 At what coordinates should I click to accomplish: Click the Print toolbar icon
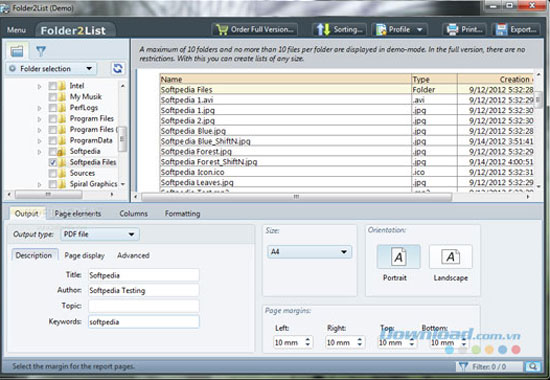coord(452,30)
